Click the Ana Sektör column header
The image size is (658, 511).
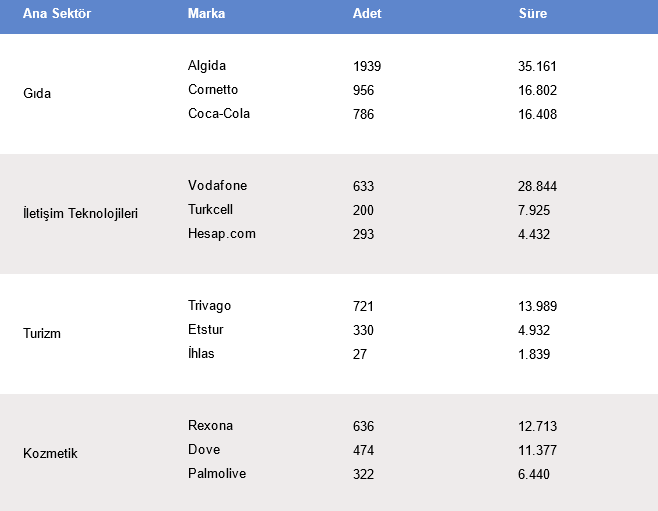57,13
